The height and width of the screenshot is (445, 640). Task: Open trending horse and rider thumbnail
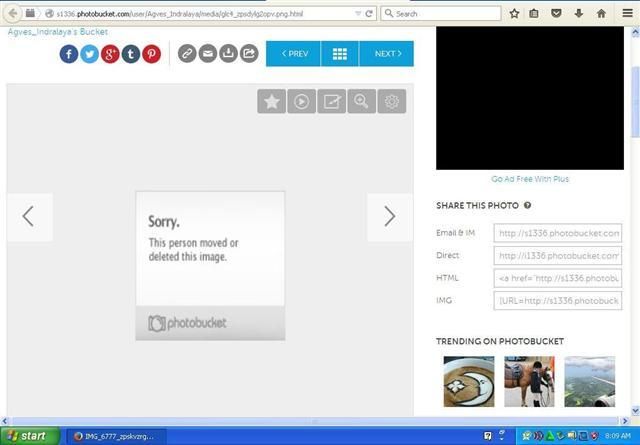(529, 381)
